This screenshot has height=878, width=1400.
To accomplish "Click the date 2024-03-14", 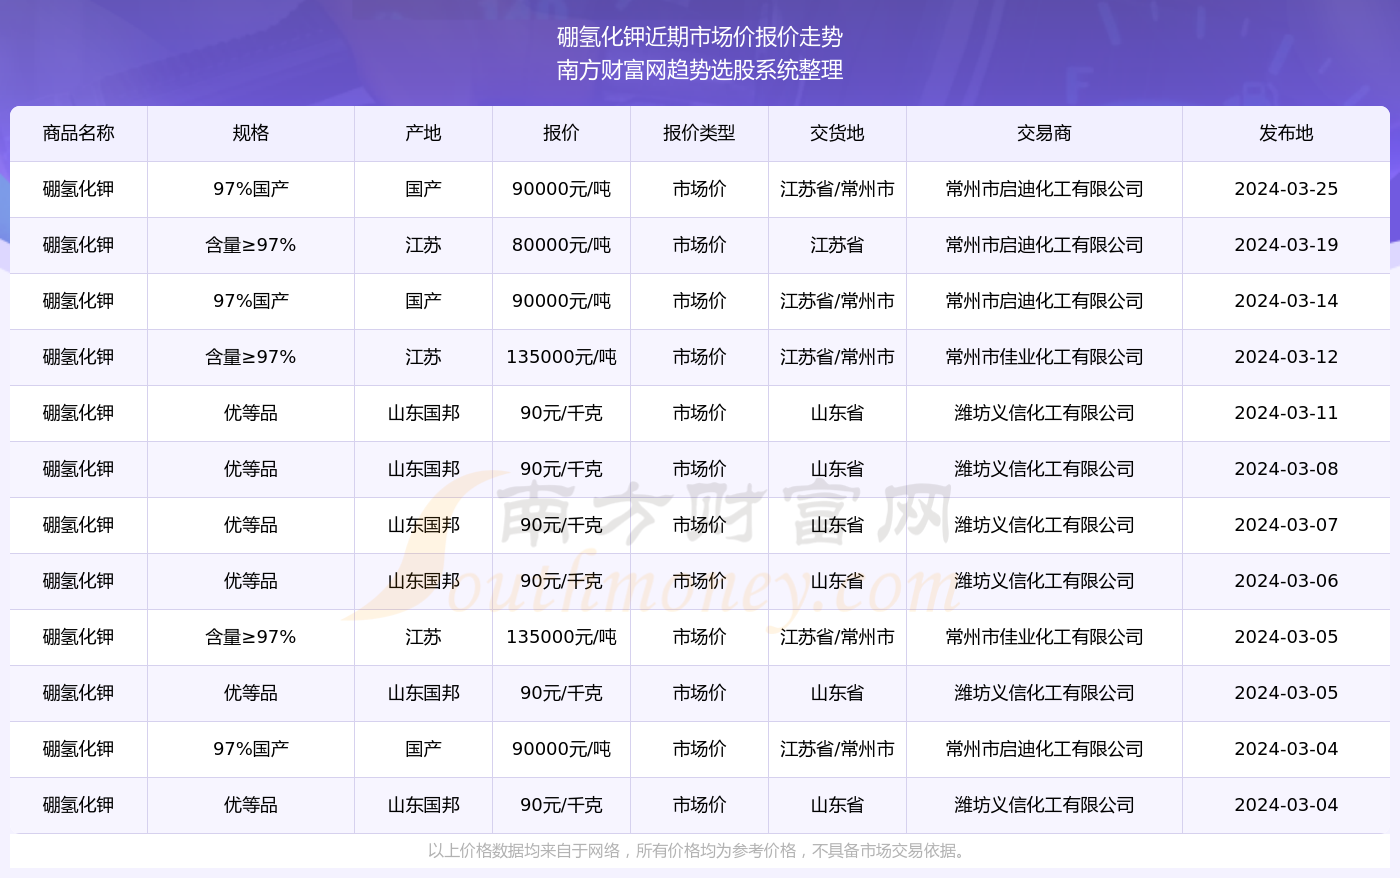I will pos(1286,301).
